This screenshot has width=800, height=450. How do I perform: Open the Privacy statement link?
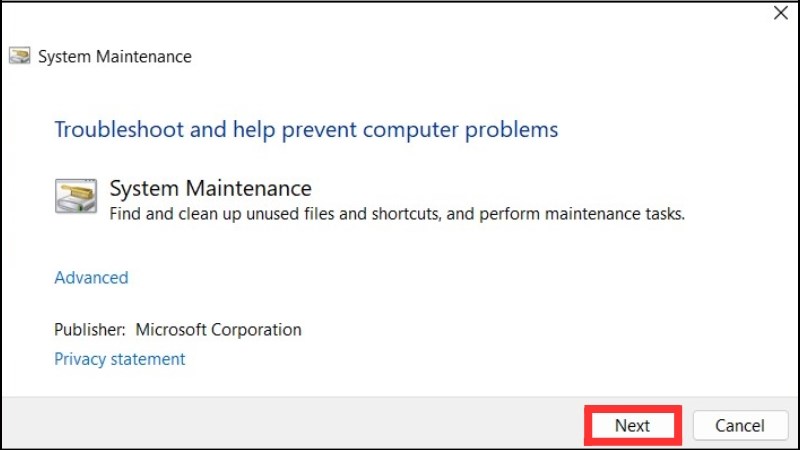119,358
